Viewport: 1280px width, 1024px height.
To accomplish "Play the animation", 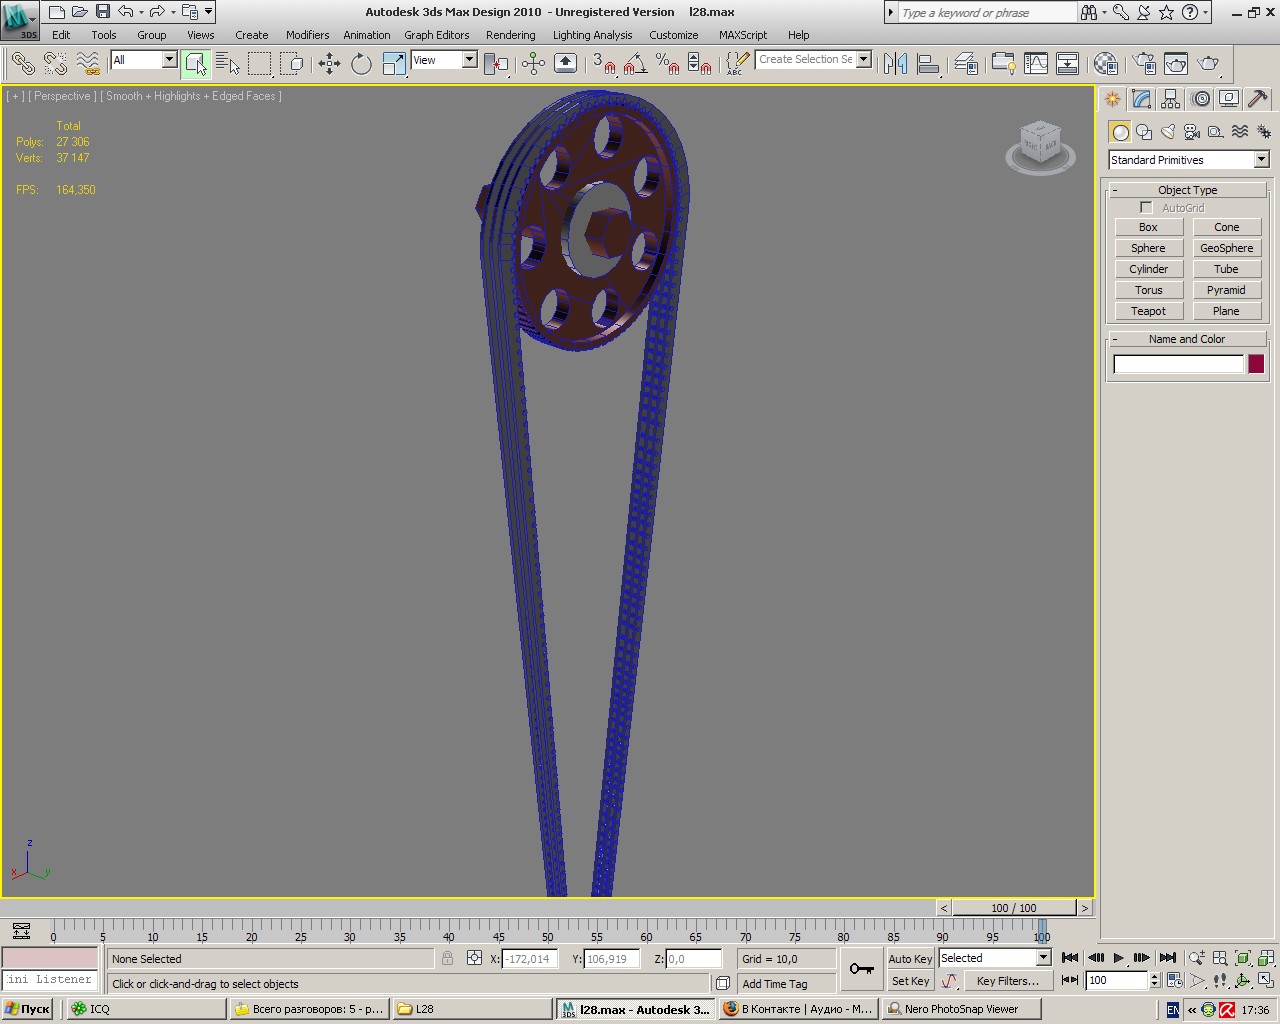I will click(x=1119, y=958).
